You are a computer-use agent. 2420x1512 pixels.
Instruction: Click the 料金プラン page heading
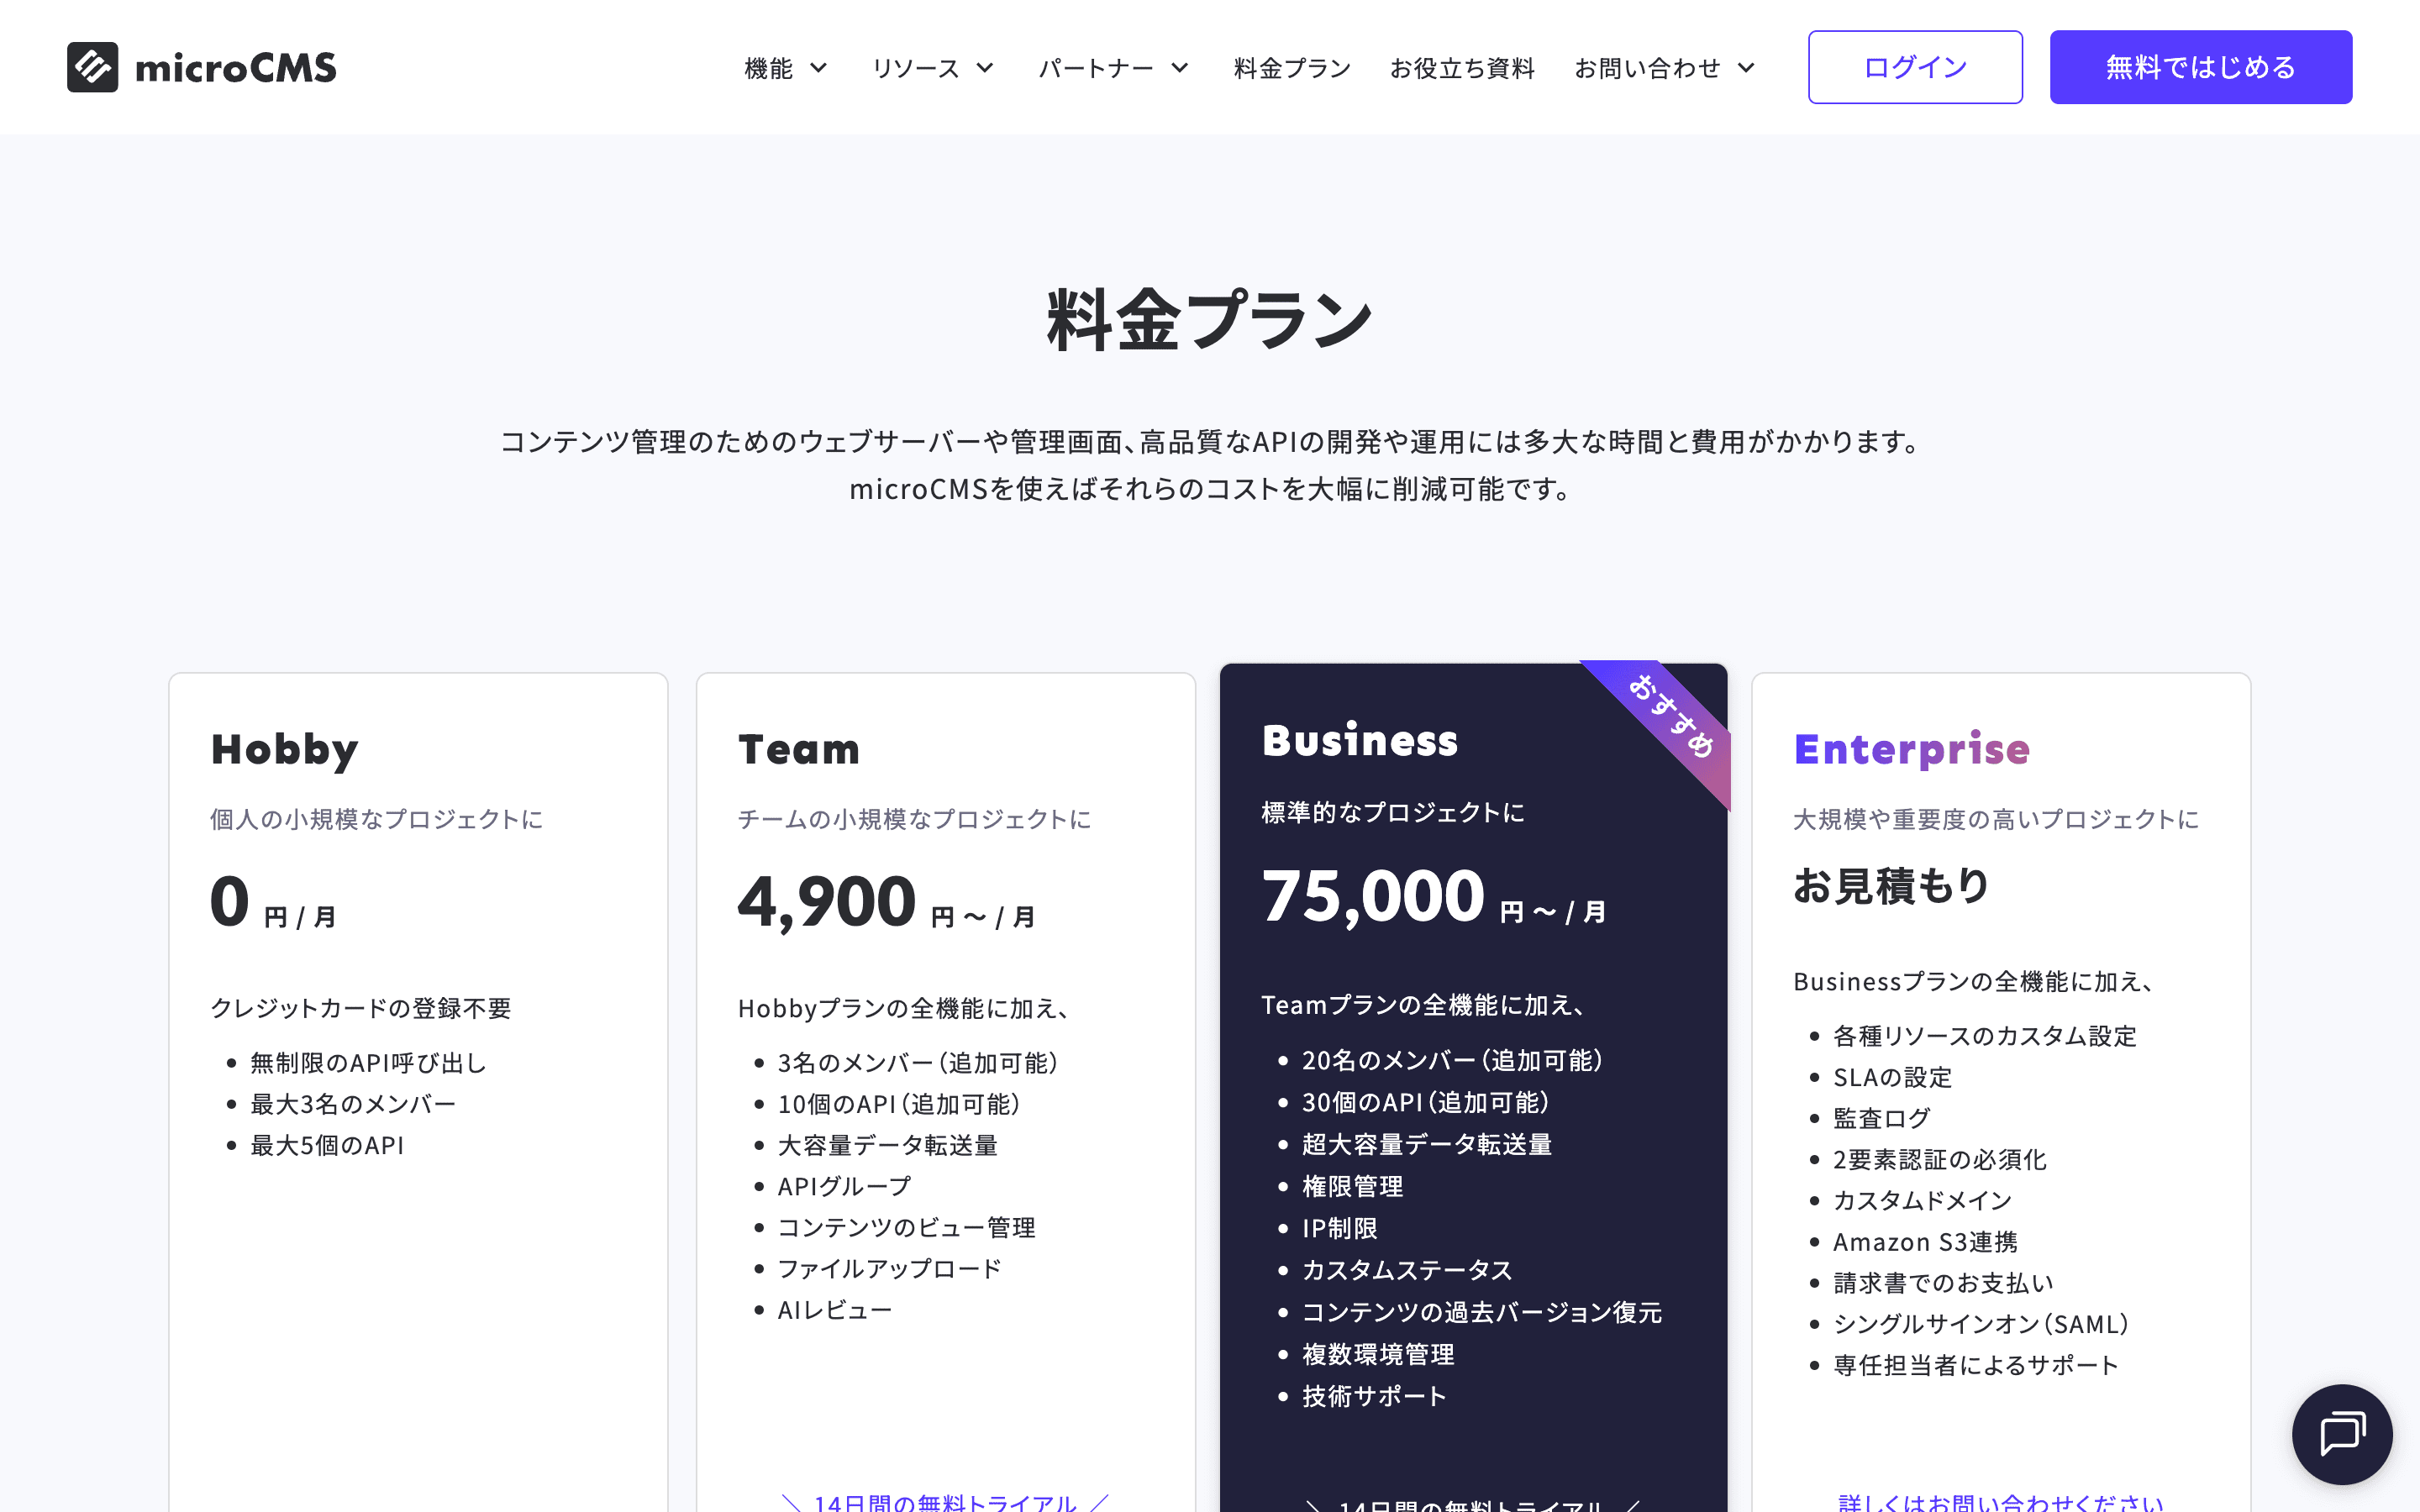pos(1210,320)
